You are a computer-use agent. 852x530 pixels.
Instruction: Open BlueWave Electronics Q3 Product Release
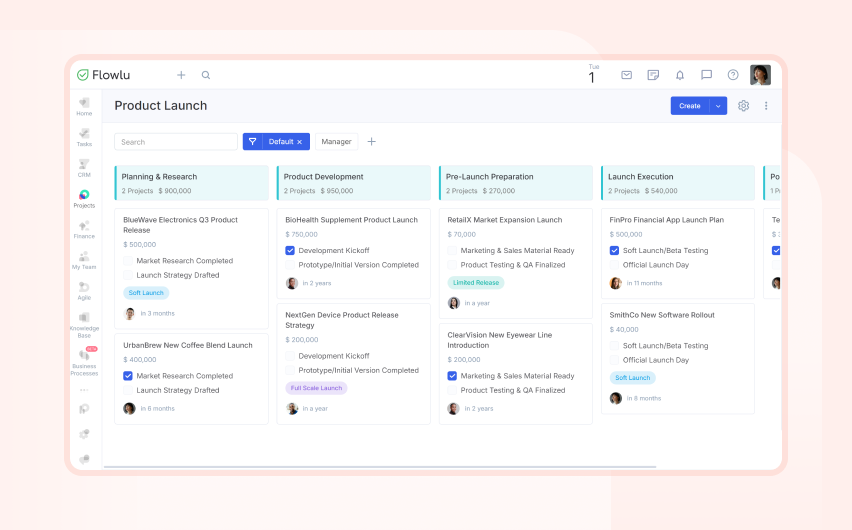(180, 225)
